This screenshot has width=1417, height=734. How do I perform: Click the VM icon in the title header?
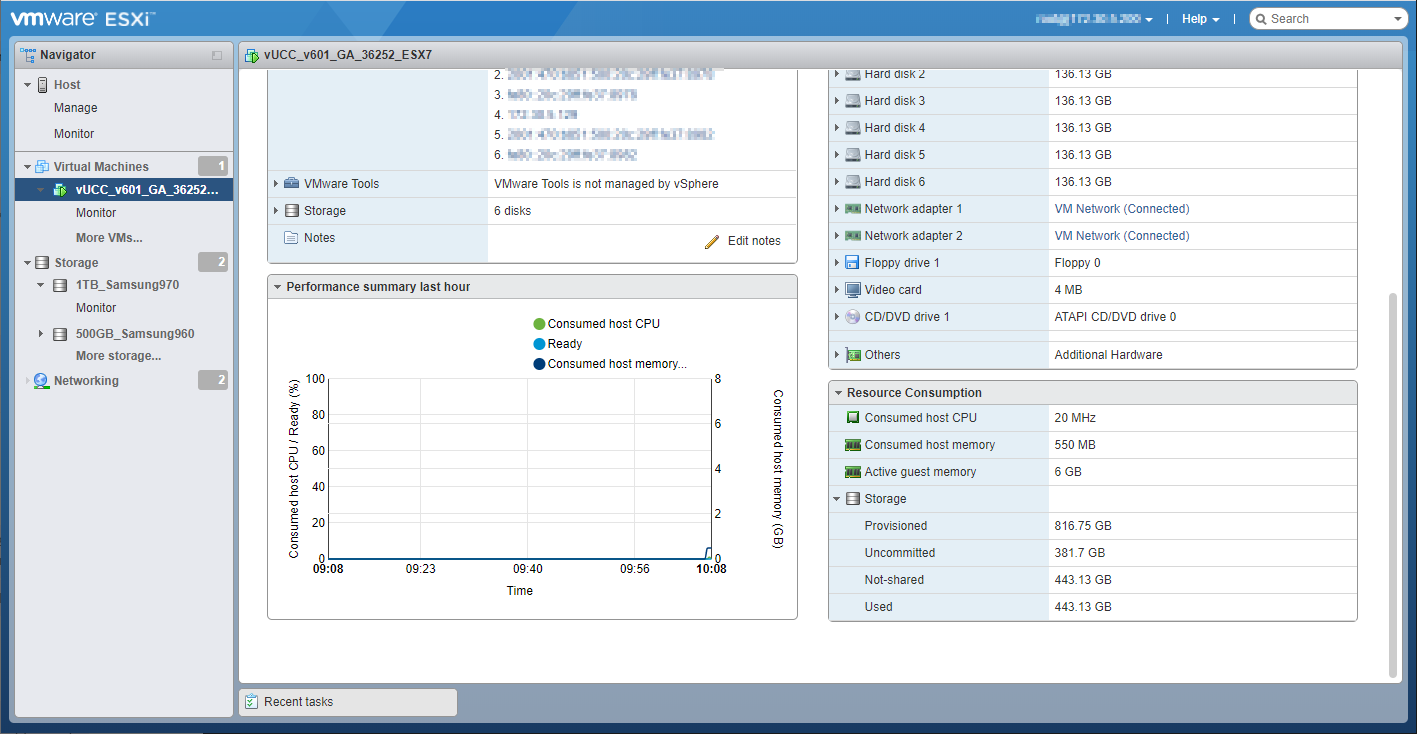point(251,56)
